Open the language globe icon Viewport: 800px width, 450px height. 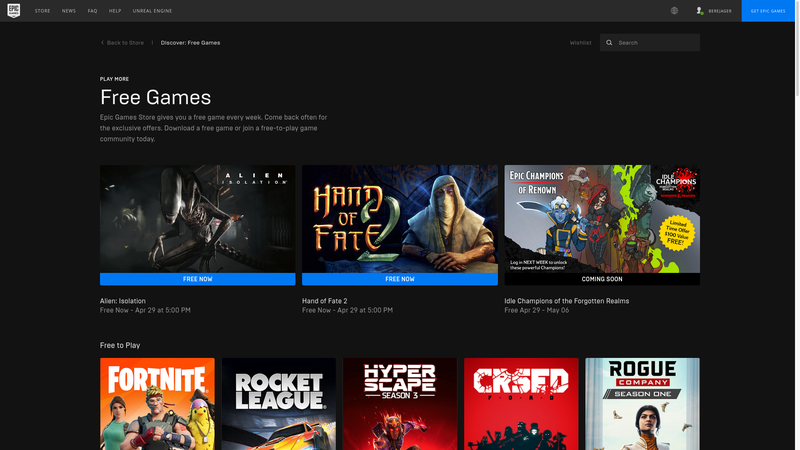(x=674, y=11)
